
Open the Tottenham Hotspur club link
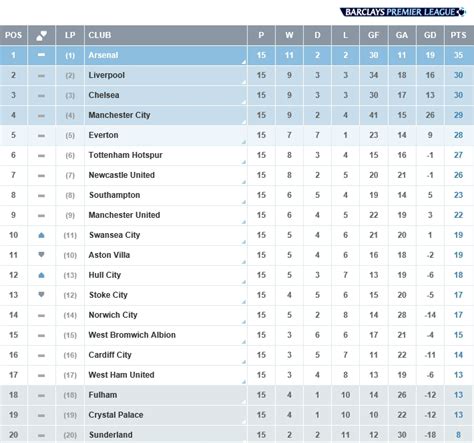click(x=125, y=155)
